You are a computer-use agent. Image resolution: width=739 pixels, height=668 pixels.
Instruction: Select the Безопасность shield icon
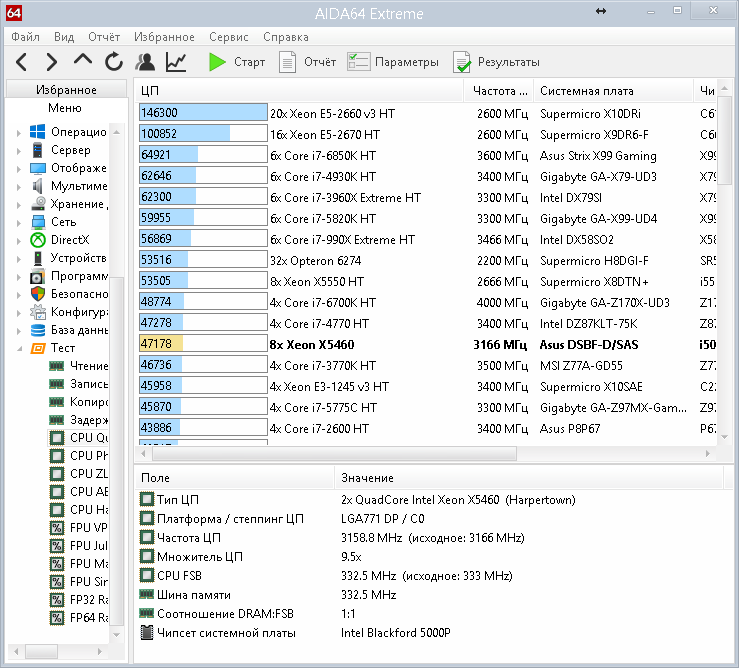point(38,294)
